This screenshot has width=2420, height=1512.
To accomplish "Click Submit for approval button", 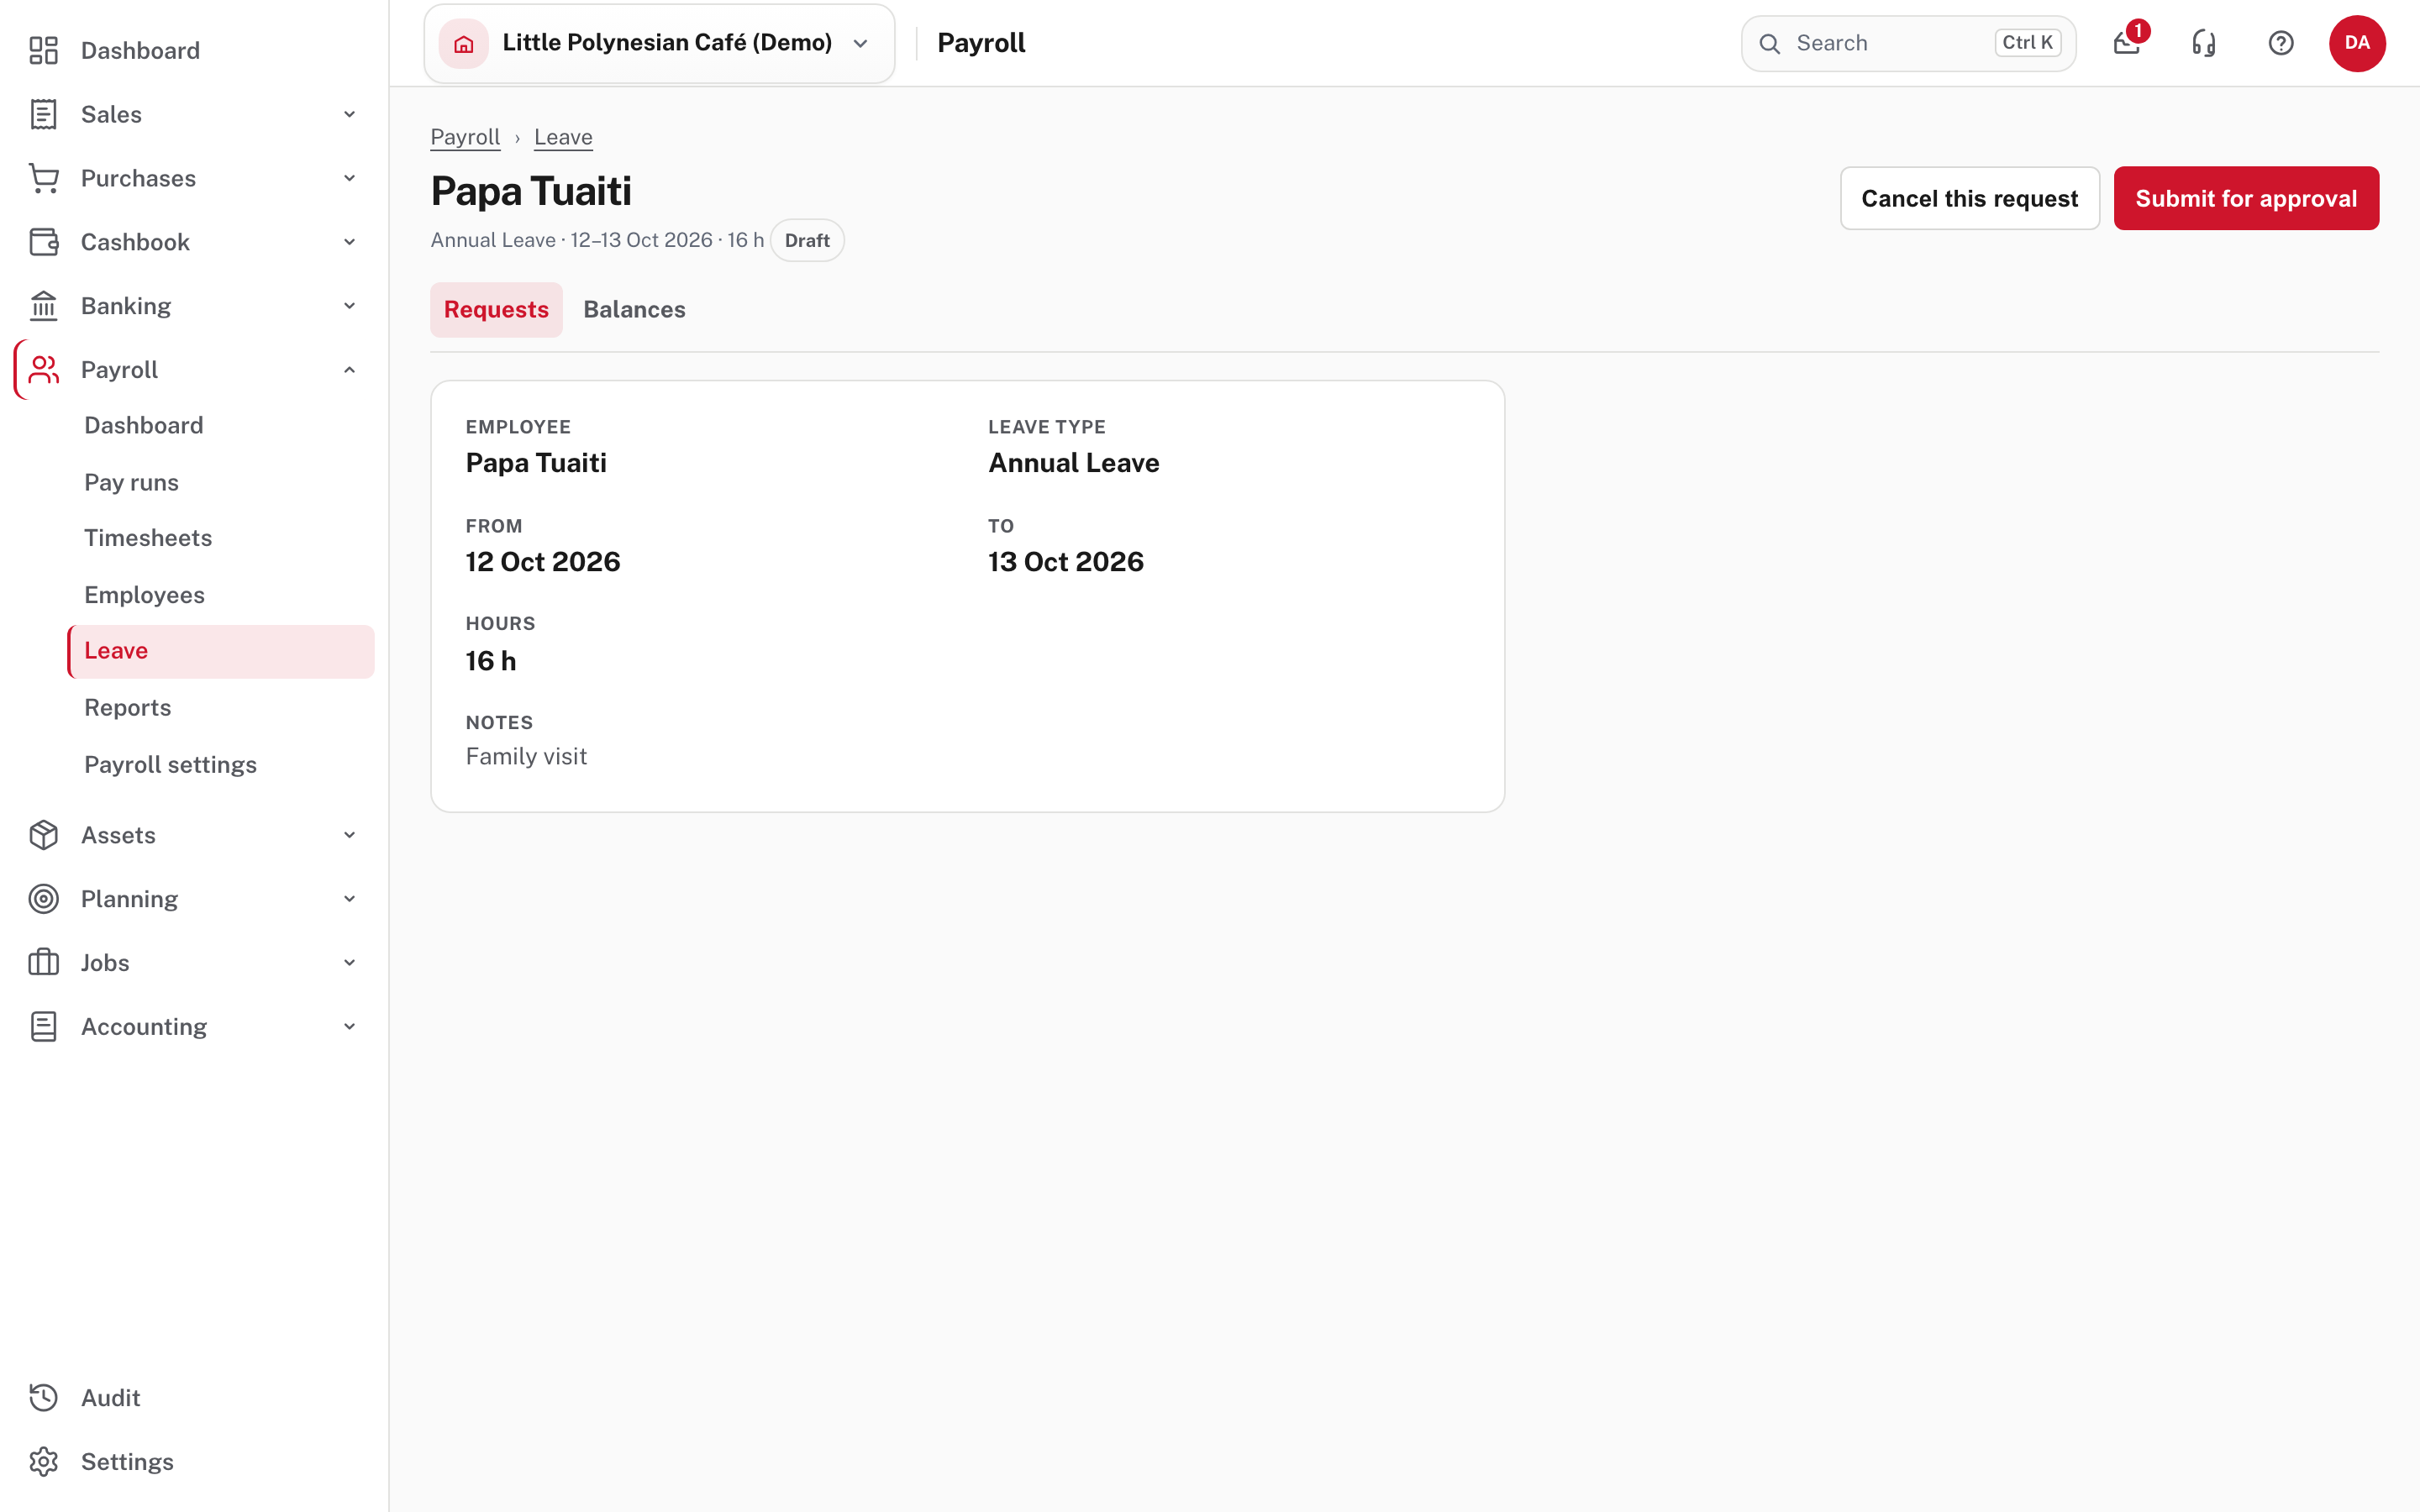I will coord(2246,198).
